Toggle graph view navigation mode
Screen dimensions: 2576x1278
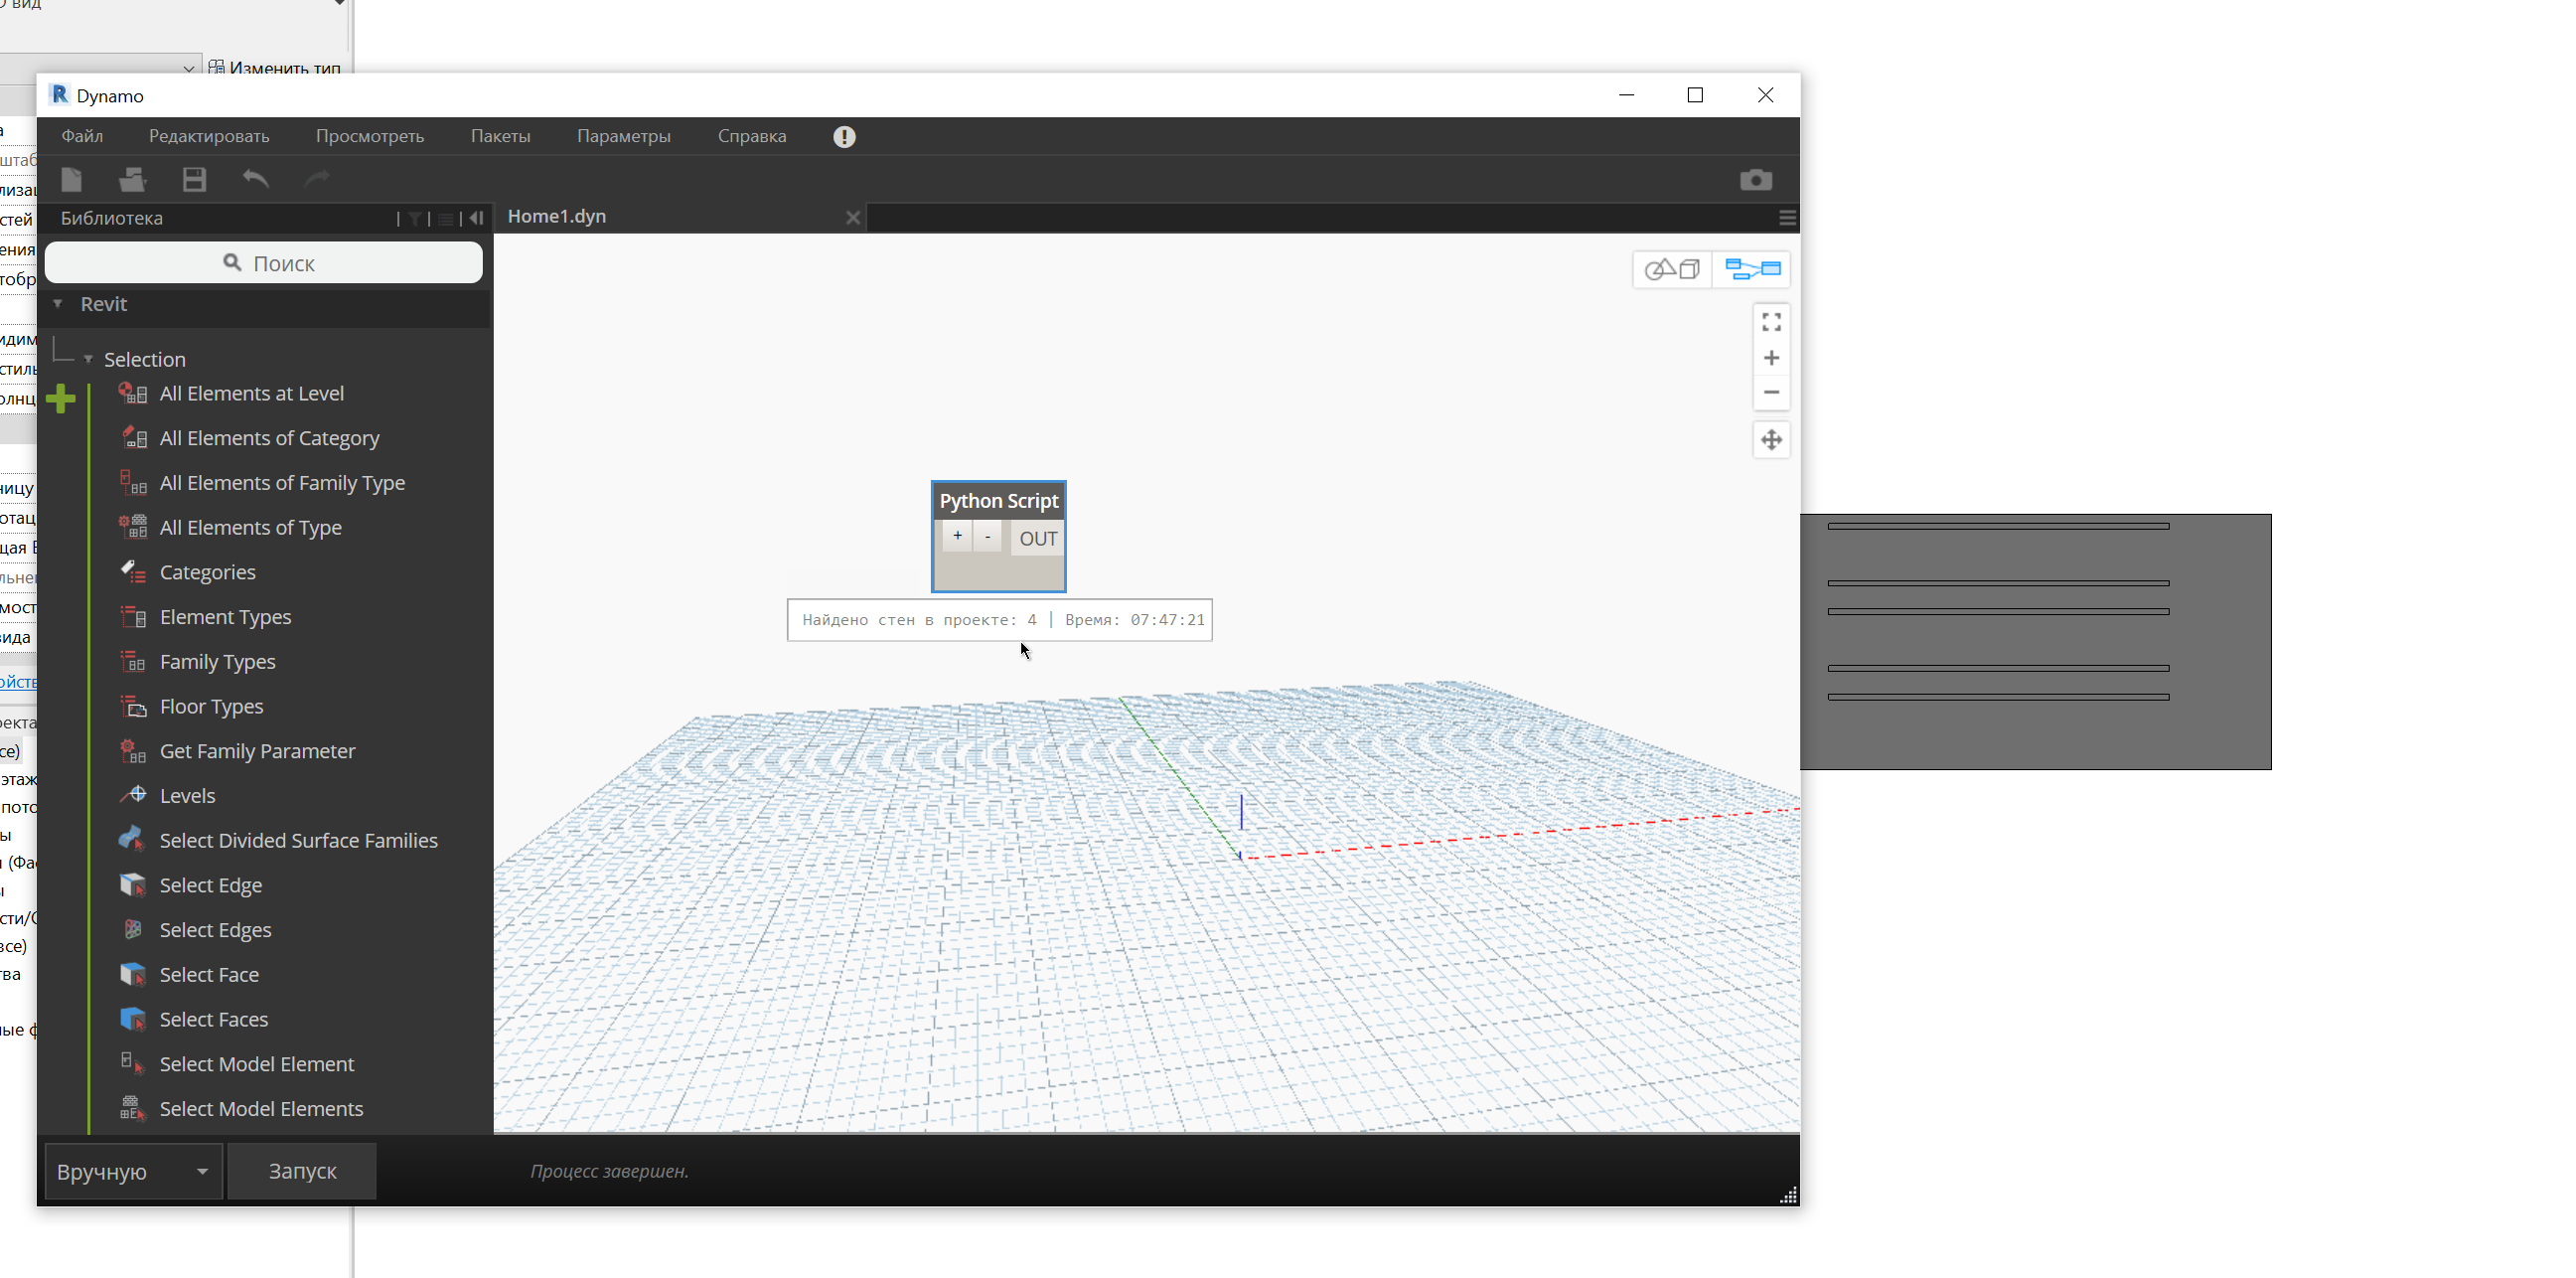point(1752,269)
